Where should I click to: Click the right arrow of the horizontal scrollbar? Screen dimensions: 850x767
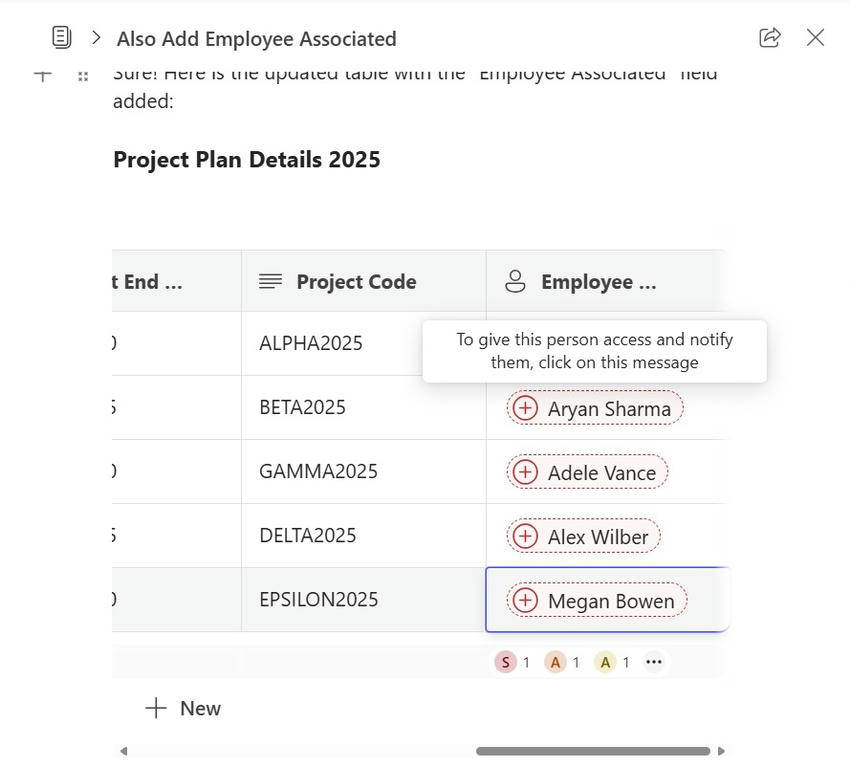[x=721, y=749]
